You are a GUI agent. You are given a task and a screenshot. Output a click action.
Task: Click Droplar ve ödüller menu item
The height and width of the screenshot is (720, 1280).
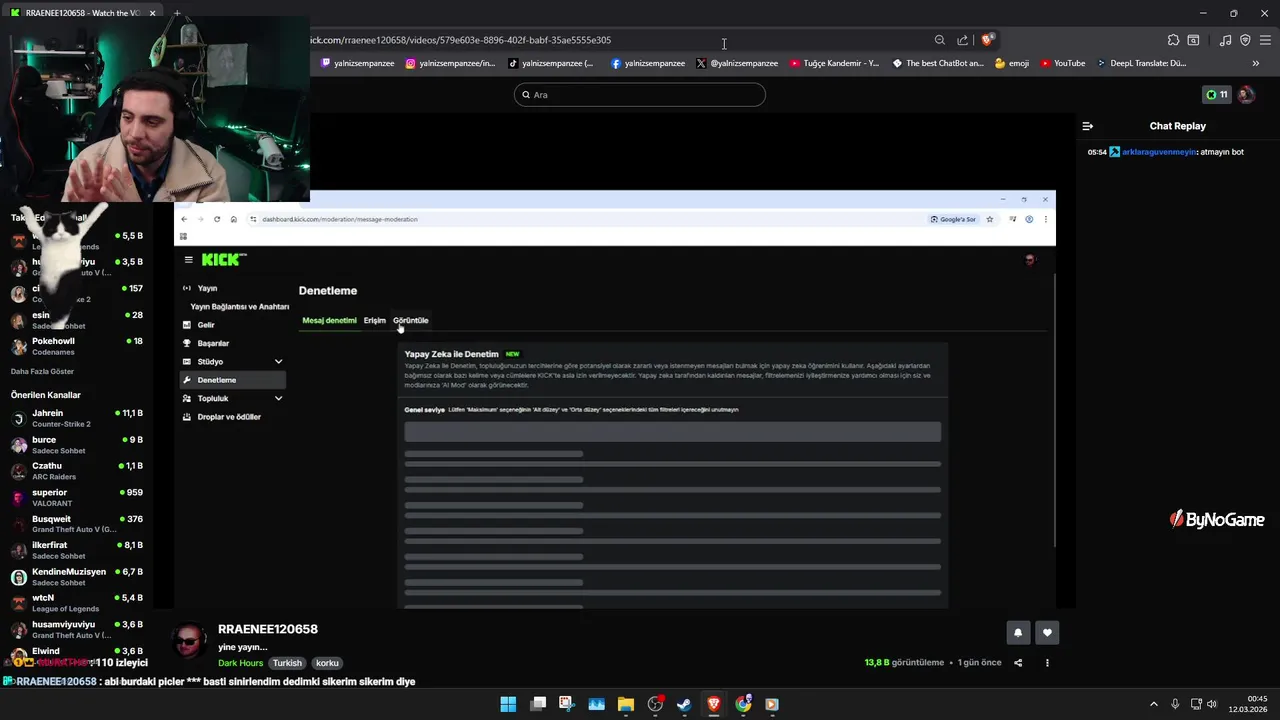229,417
